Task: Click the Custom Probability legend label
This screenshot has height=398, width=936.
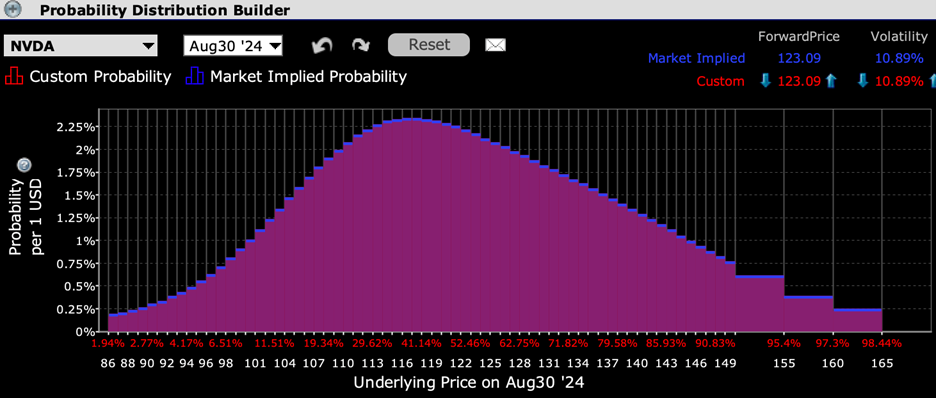Action: (100, 77)
